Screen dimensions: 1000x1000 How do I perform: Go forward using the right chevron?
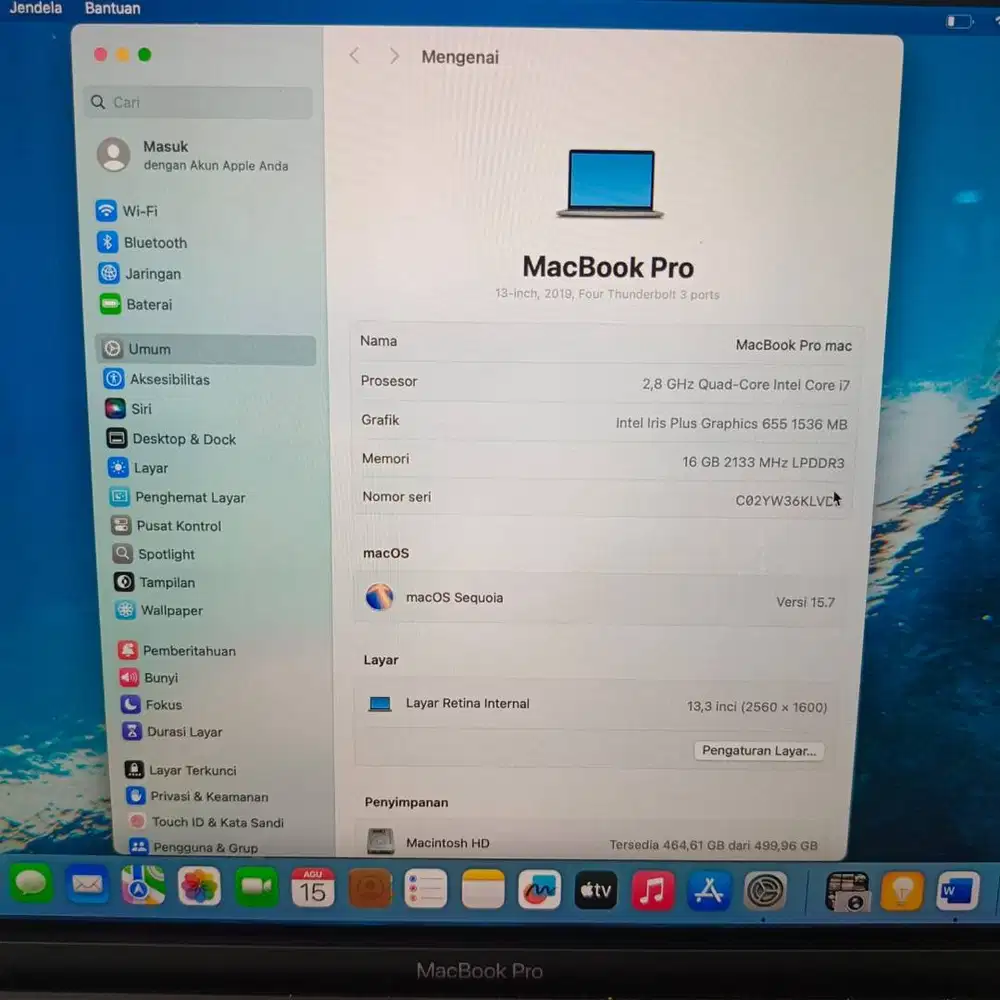(394, 56)
